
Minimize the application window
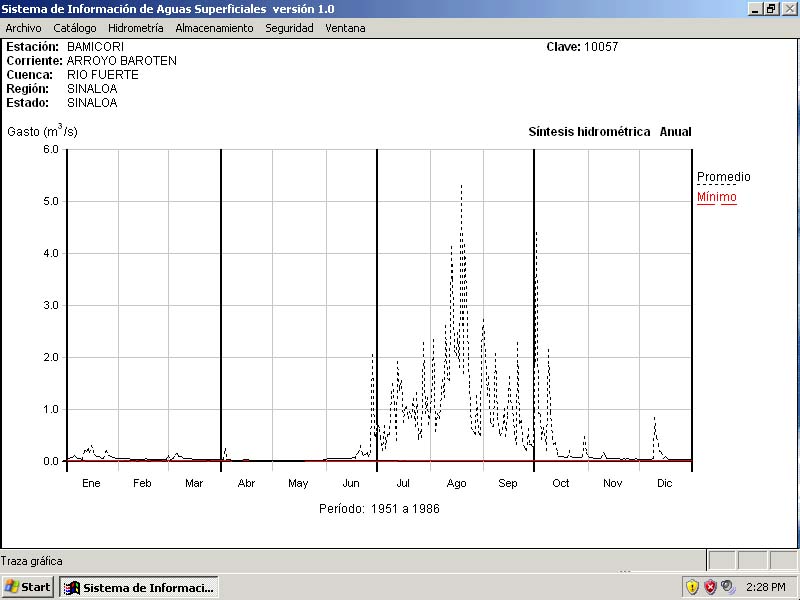coord(756,8)
